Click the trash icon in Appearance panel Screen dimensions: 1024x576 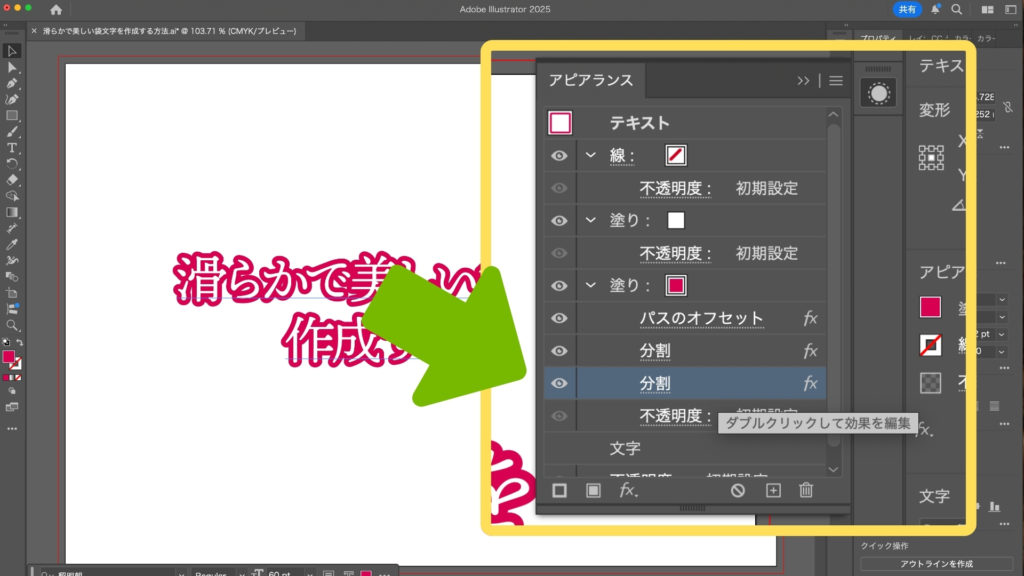point(806,490)
